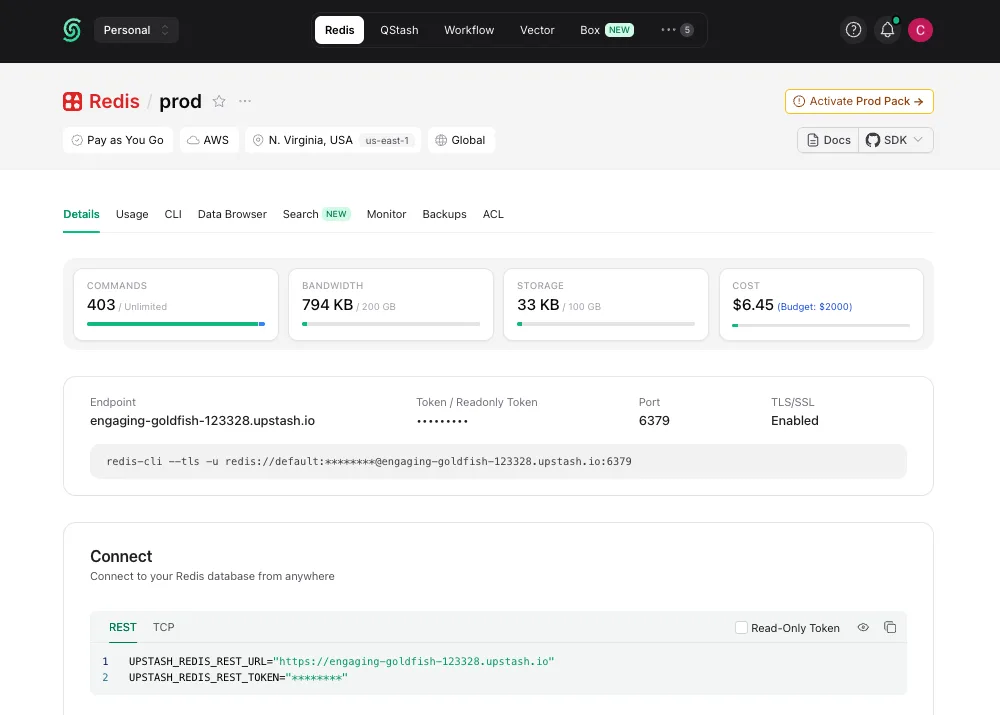Reveal the token with the eye icon

point(863,628)
